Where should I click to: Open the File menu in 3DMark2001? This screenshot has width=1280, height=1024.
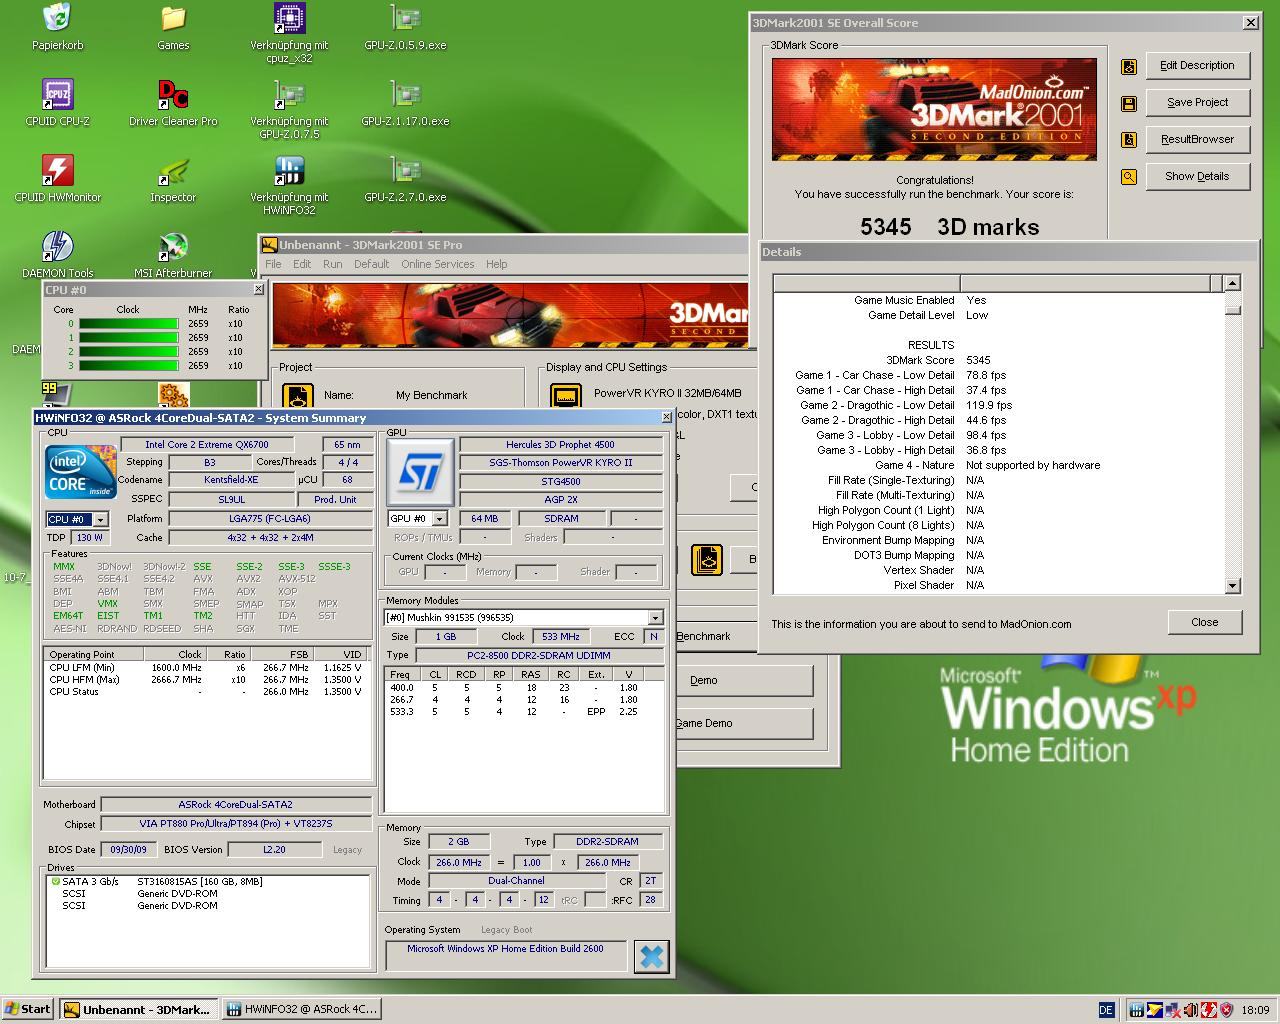coord(273,264)
